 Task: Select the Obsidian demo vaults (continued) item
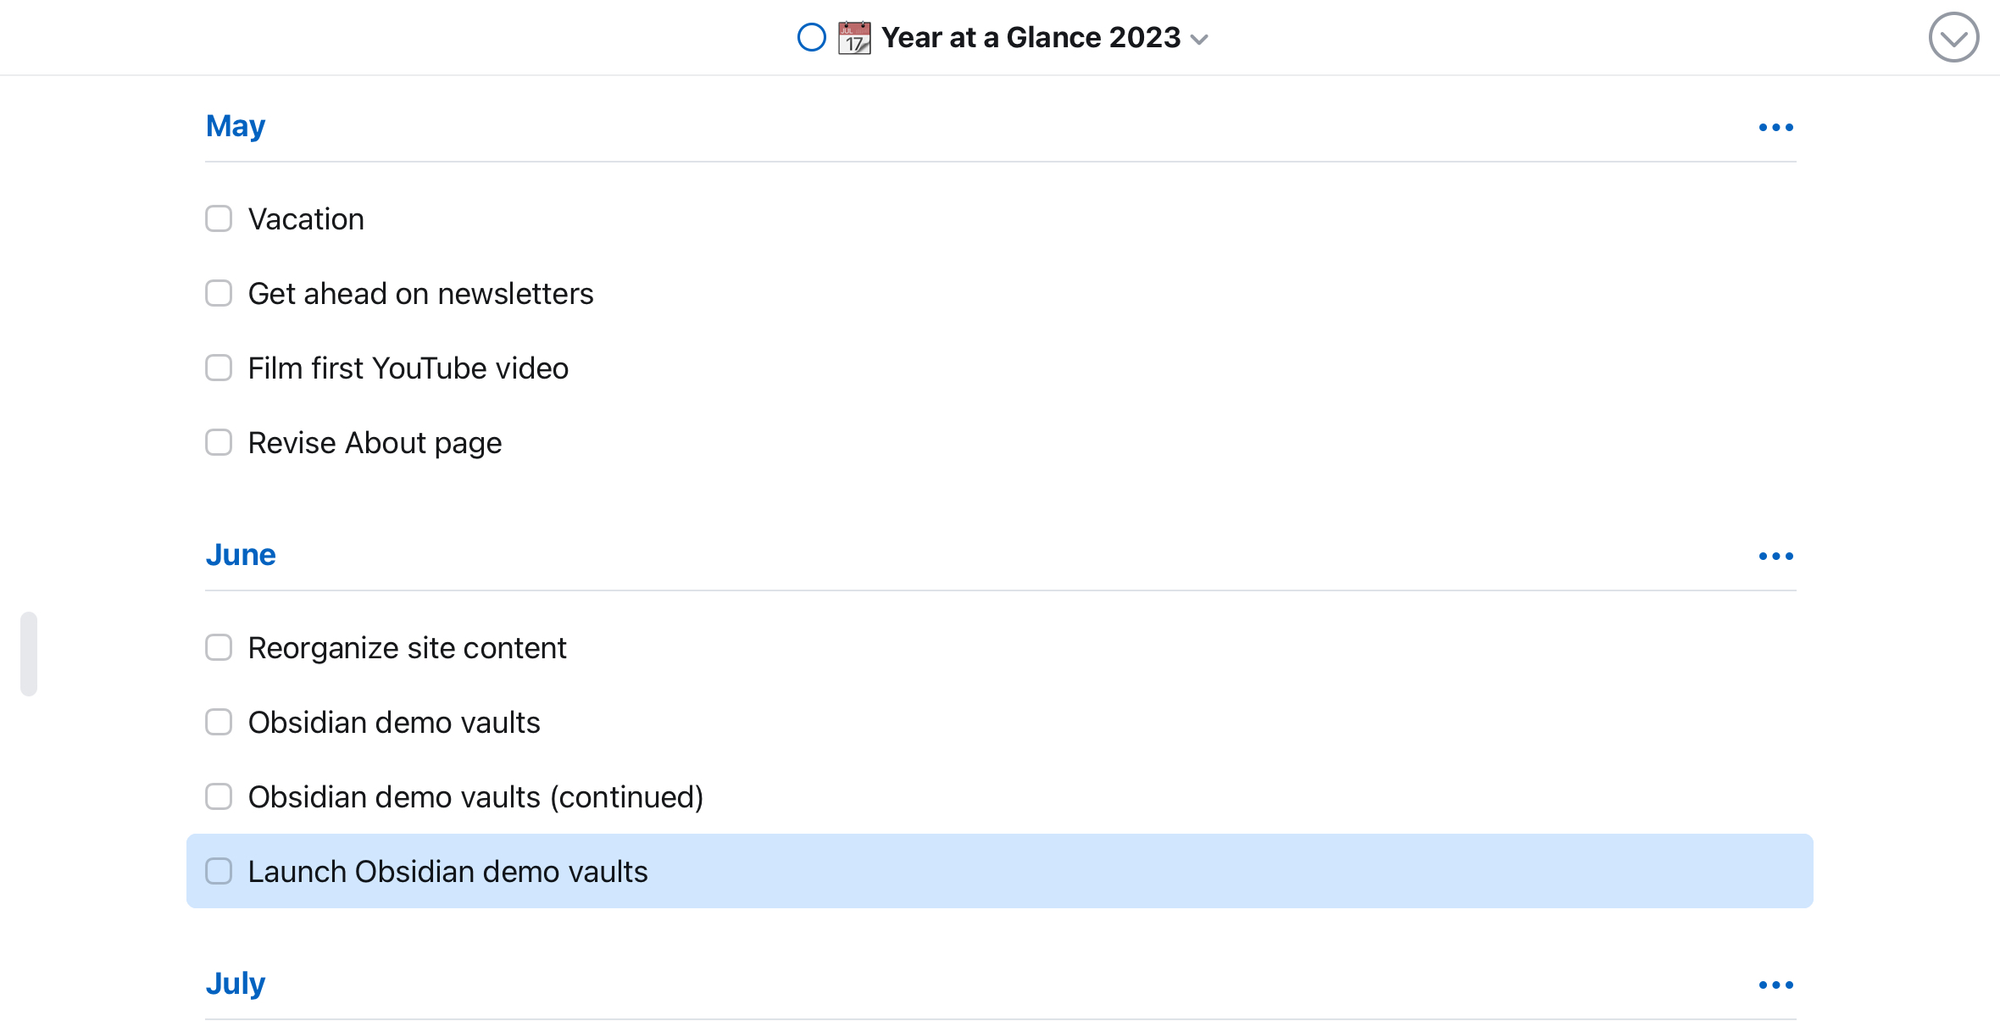1000,797
